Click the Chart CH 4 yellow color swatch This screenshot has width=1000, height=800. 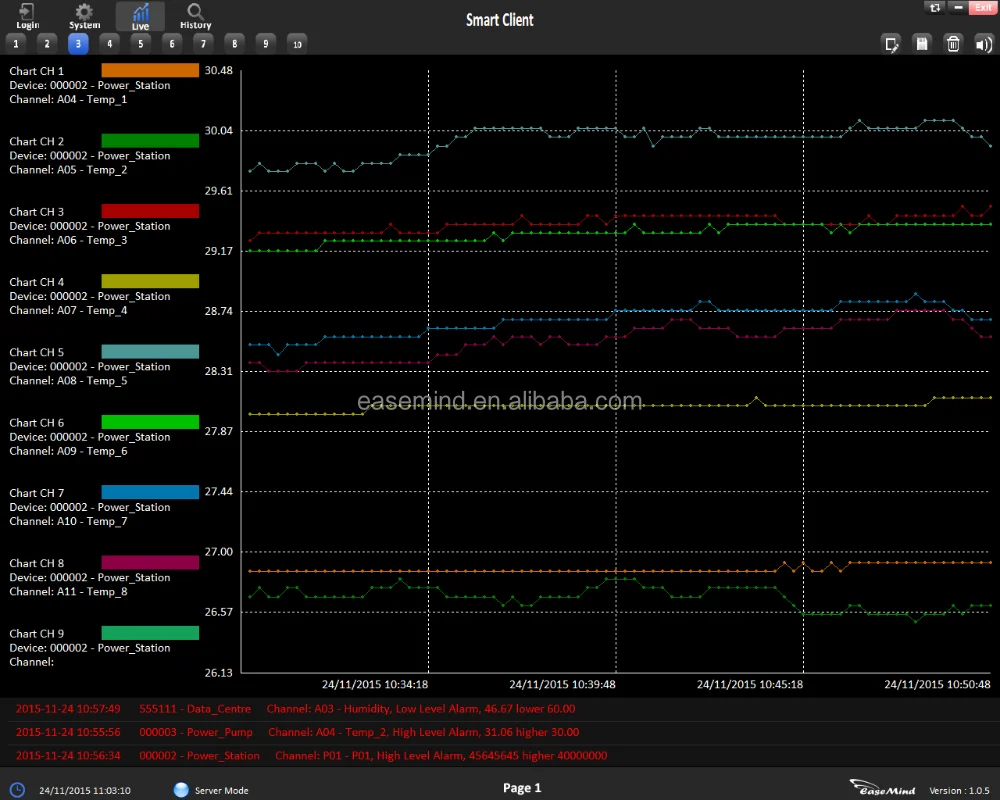click(150, 281)
